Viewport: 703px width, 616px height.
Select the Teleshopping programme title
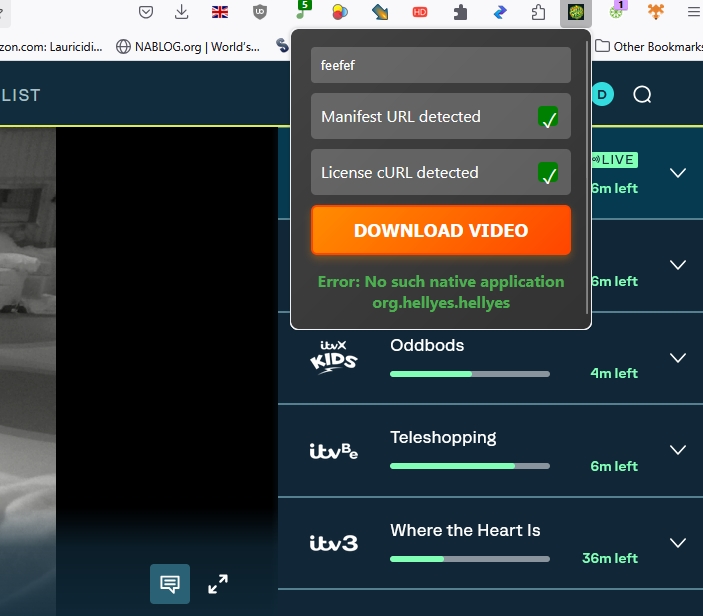point(443,438)
